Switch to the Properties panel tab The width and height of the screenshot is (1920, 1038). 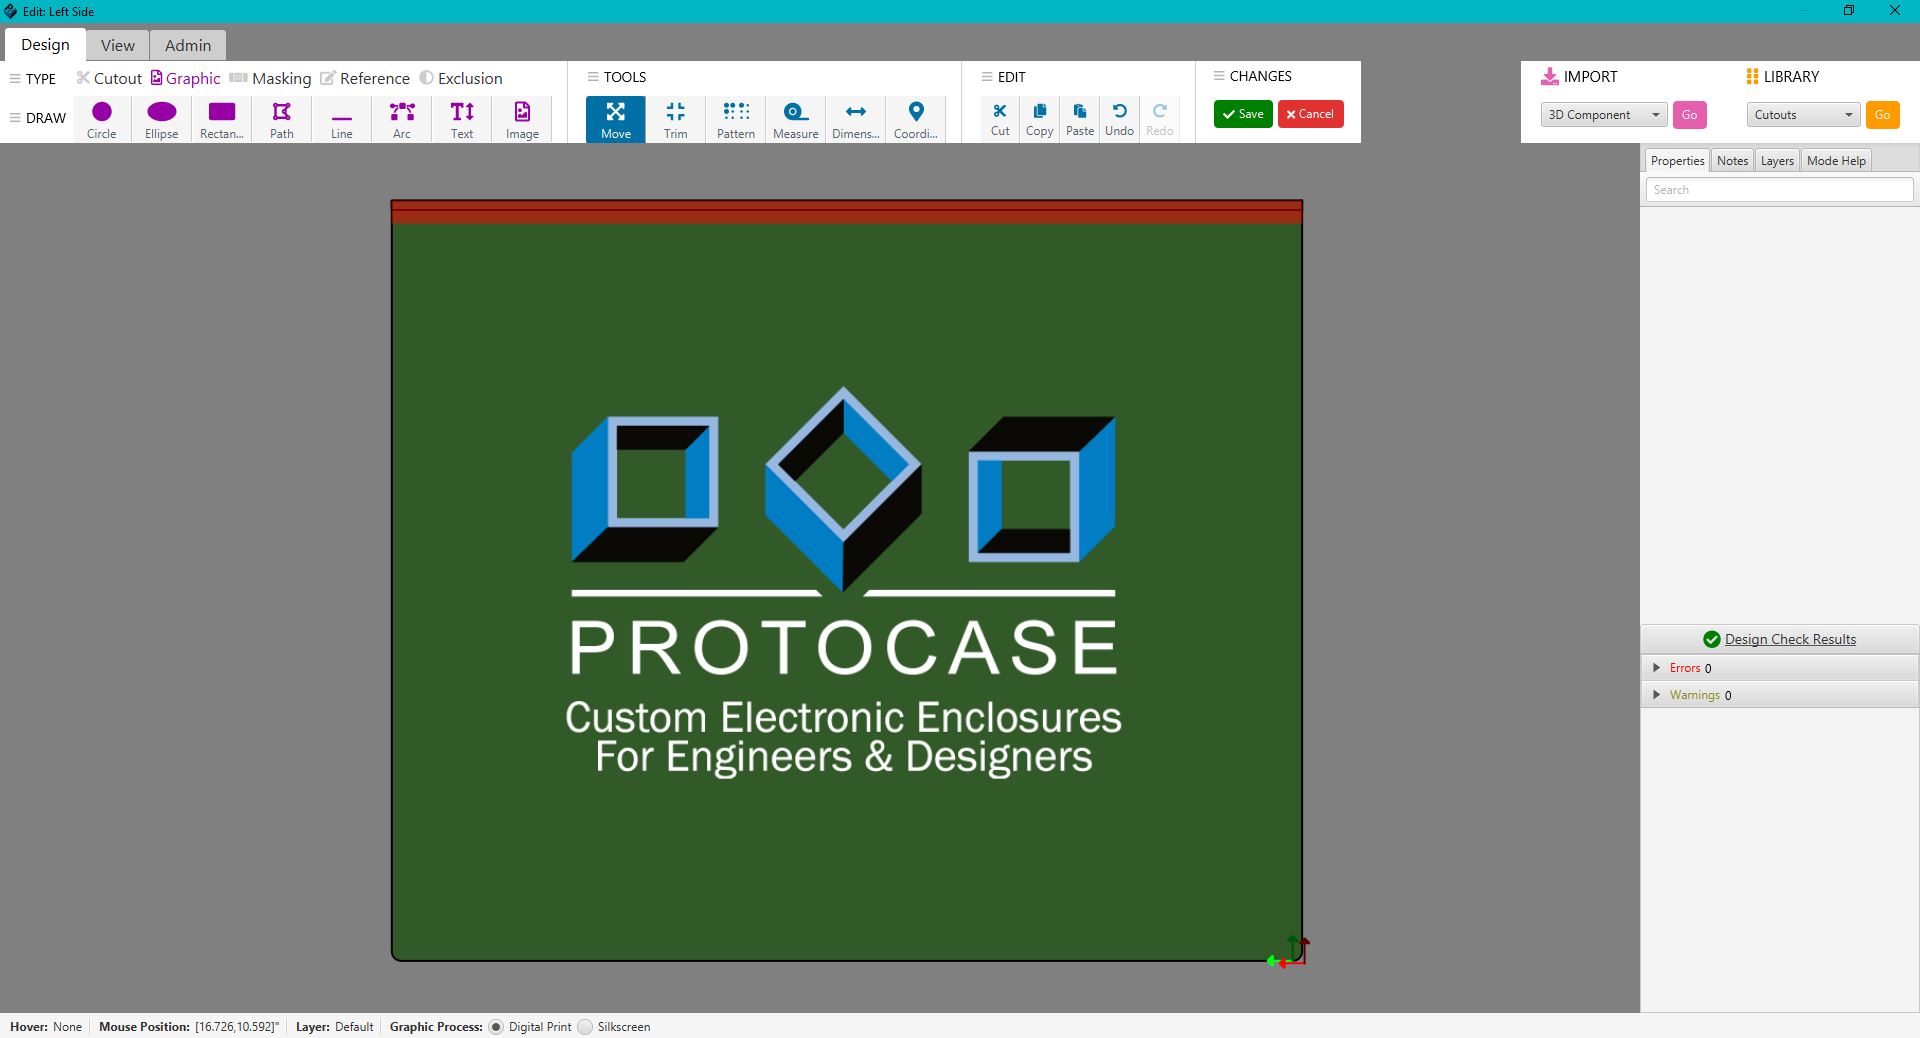[x=1677, y=161]
